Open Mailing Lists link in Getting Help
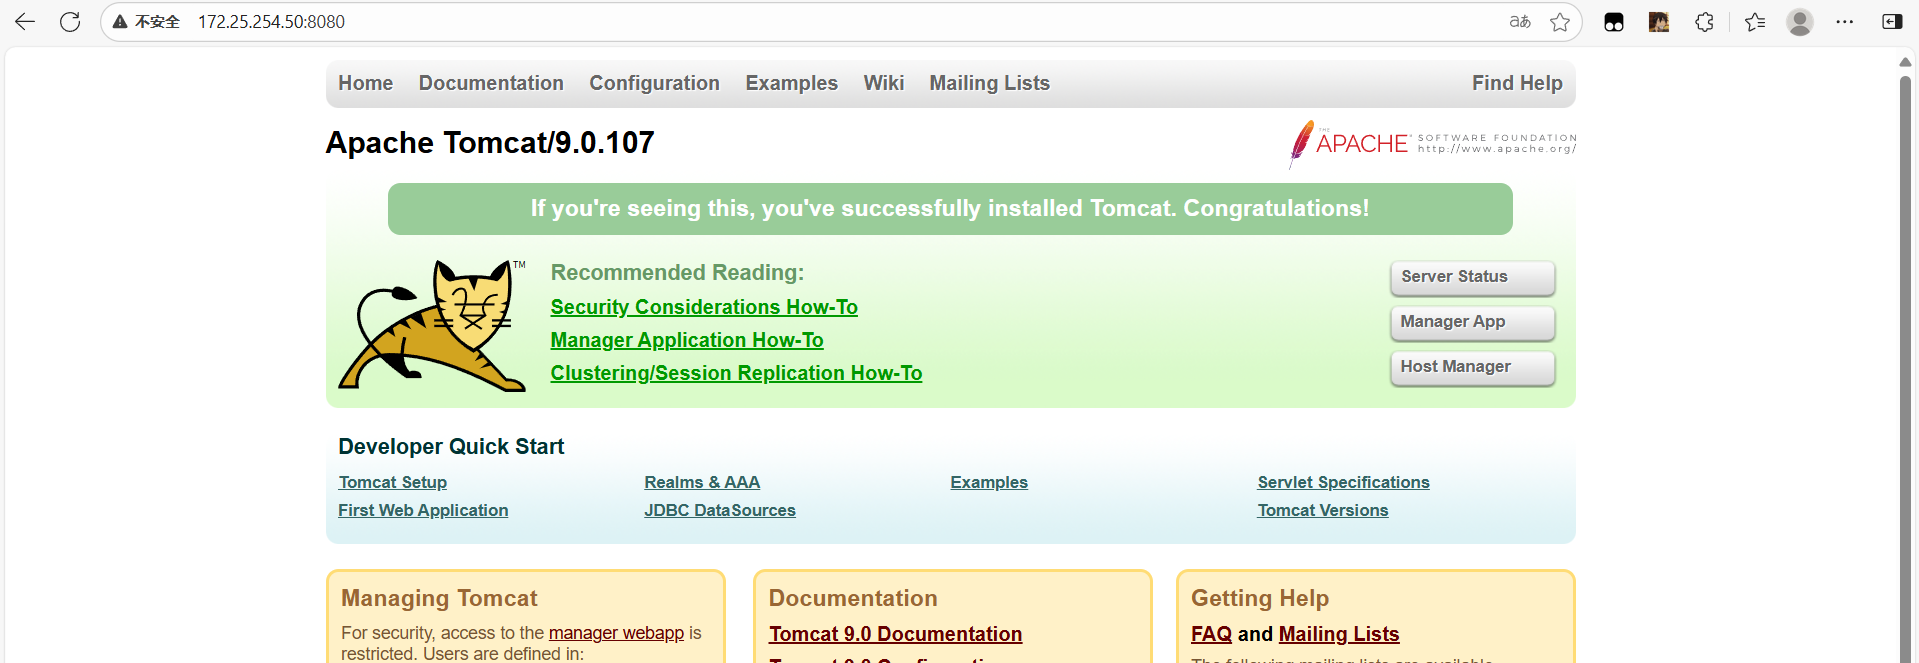Screen dimensions: 1919x663 click(1339, 634)
